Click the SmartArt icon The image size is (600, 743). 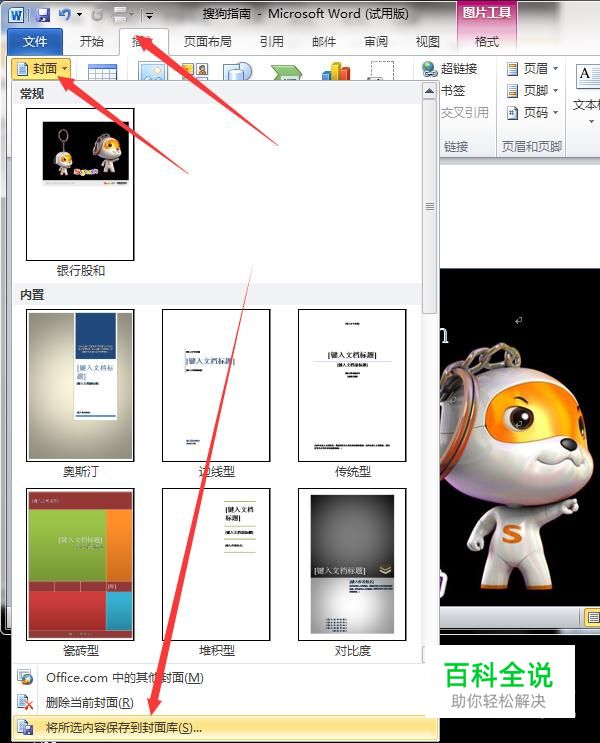click(287, 72)
